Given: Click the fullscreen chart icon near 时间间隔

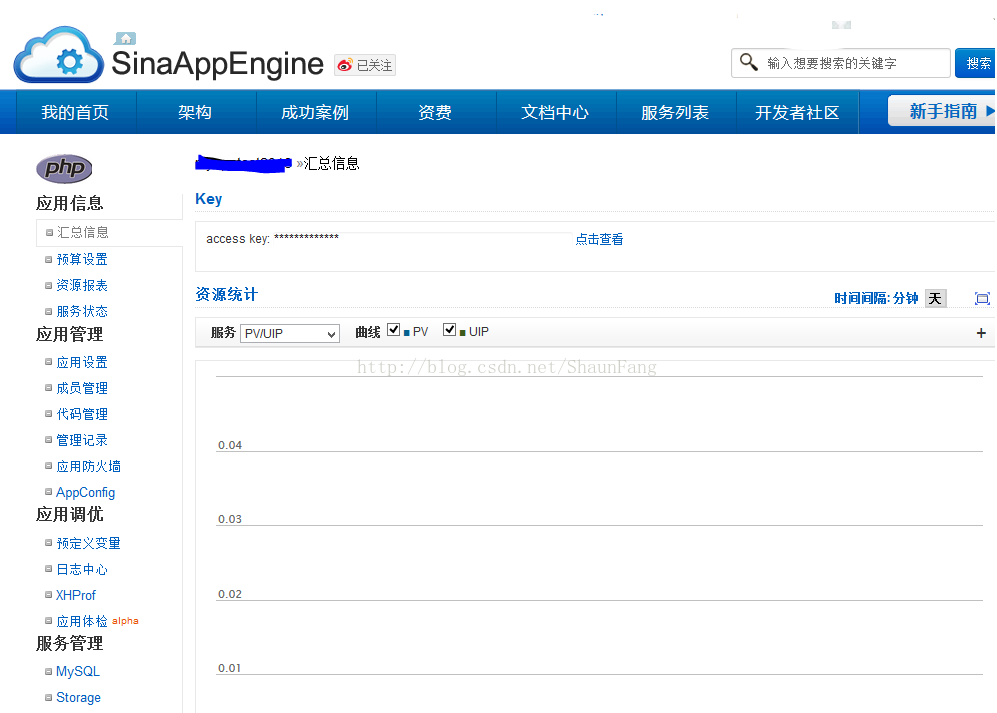Looking at the screenshot, I should pyautogui.click(x=981, y=298).
